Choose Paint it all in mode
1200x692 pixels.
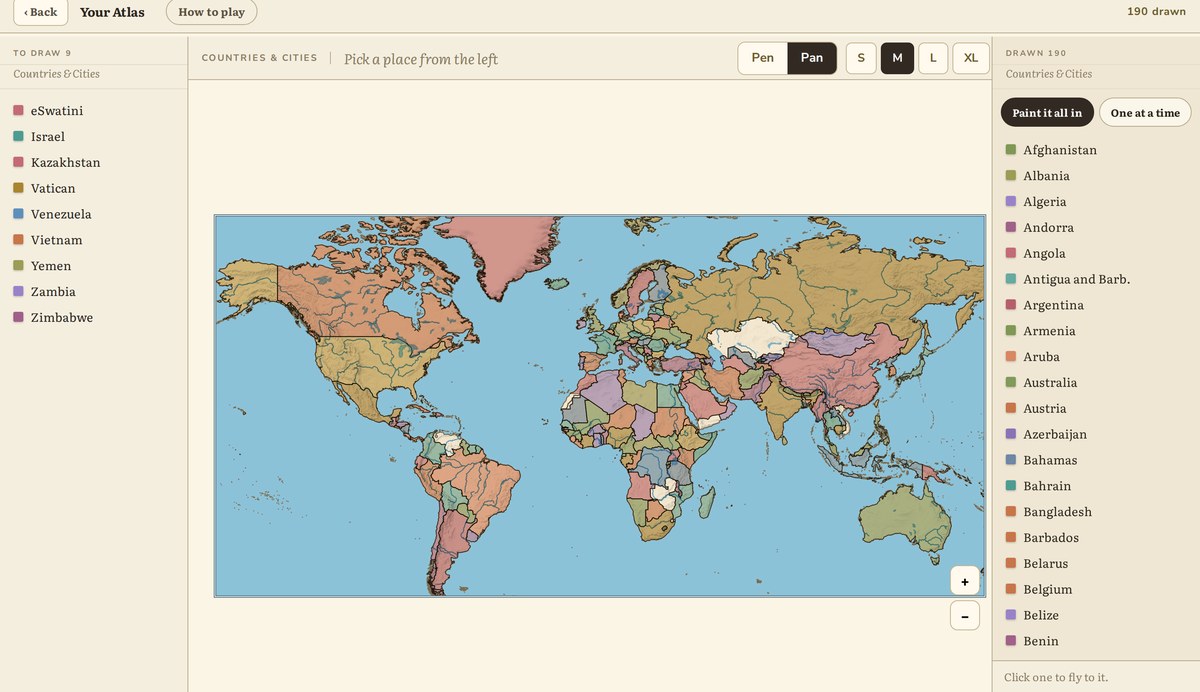click(1047, 112)
